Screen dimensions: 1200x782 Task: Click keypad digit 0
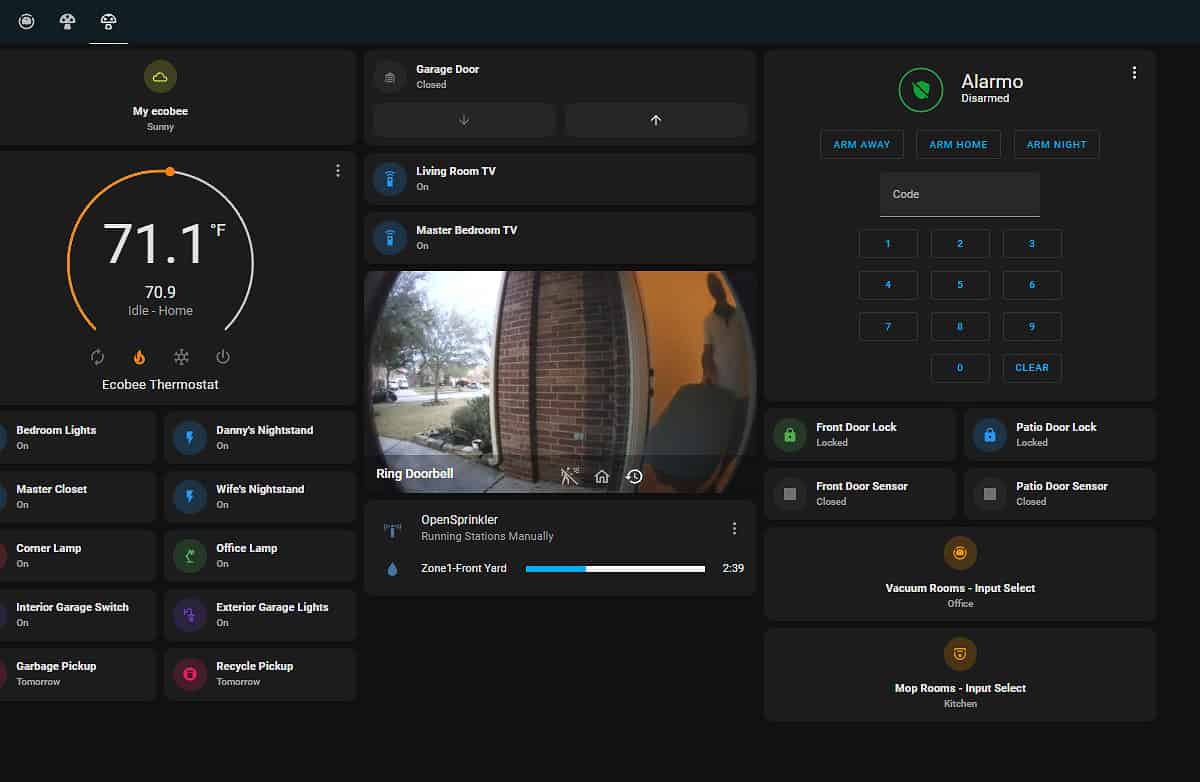pos(960,368)
